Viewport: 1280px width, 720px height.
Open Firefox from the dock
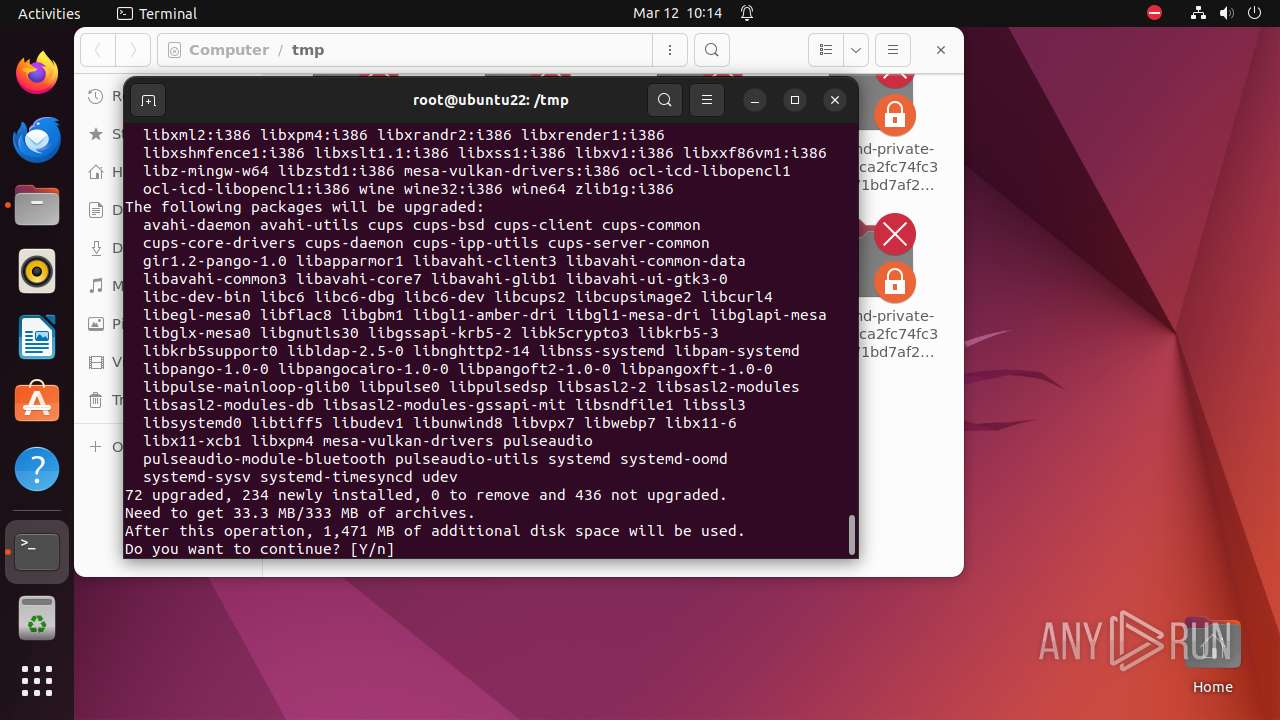tap(37, 73)
